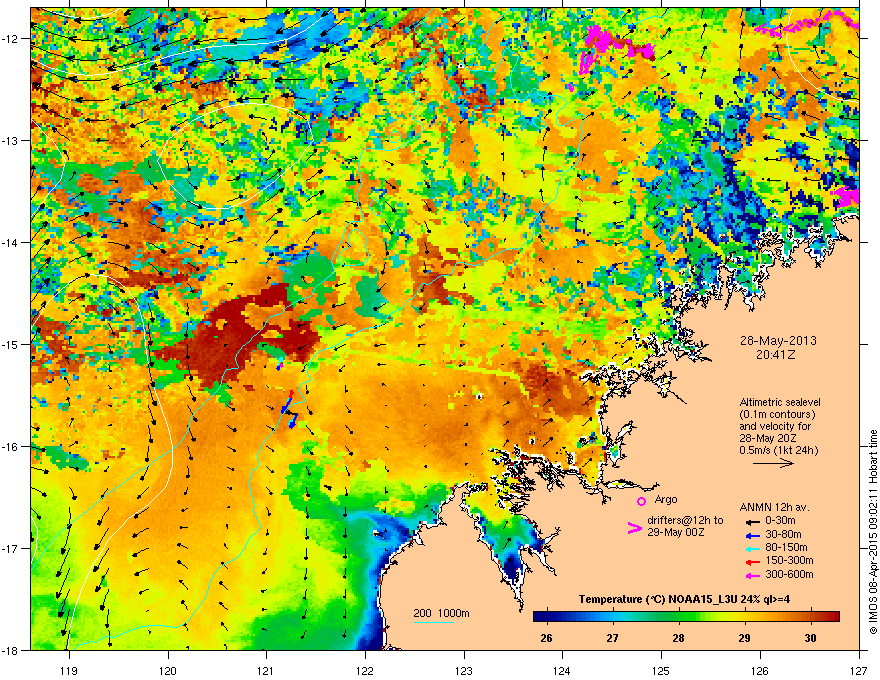
Task: Click the time label 20:41Z
Action: point(776,355)
